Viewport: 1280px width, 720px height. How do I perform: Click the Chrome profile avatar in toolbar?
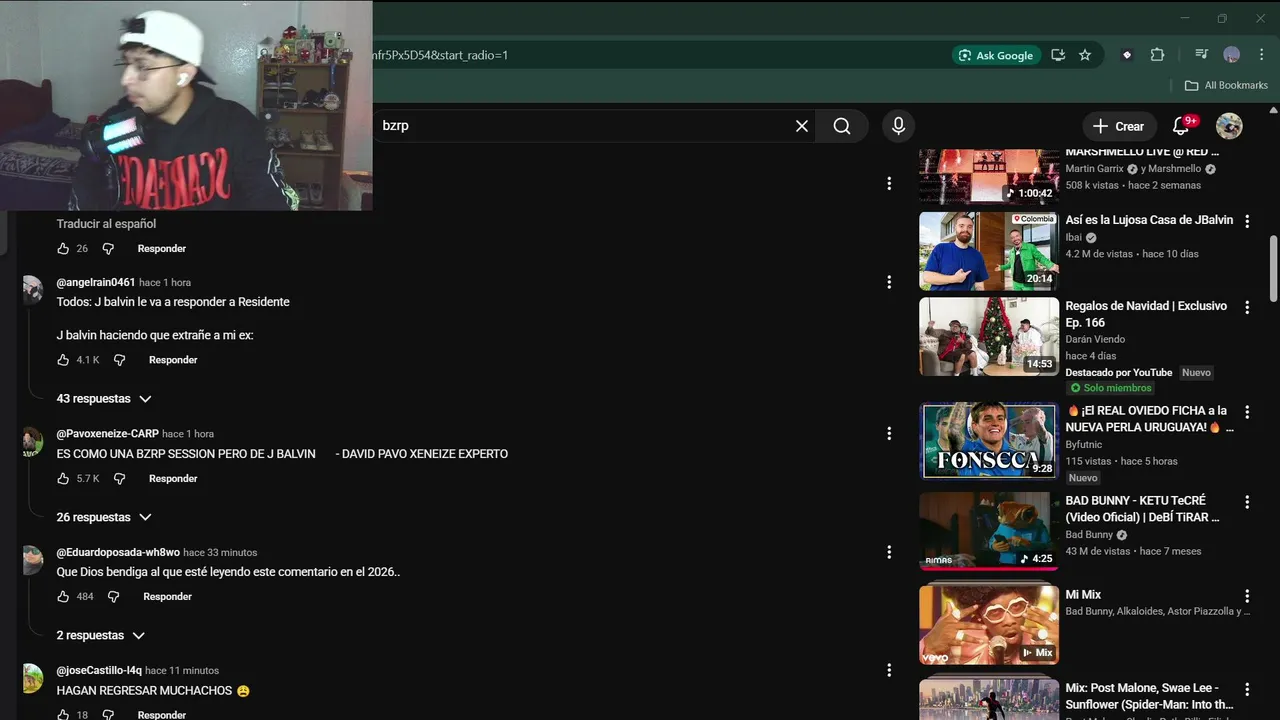(x=1232, y=55)
